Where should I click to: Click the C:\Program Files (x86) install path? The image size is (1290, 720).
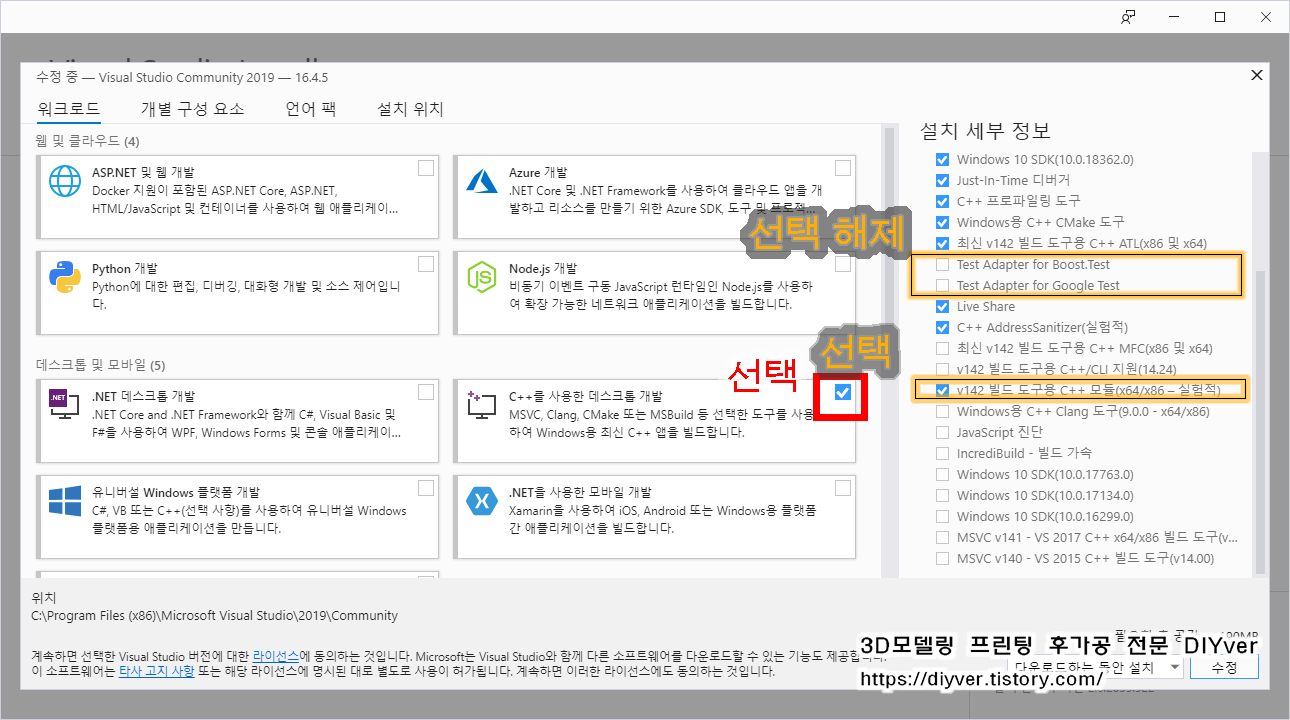[215, 615]
